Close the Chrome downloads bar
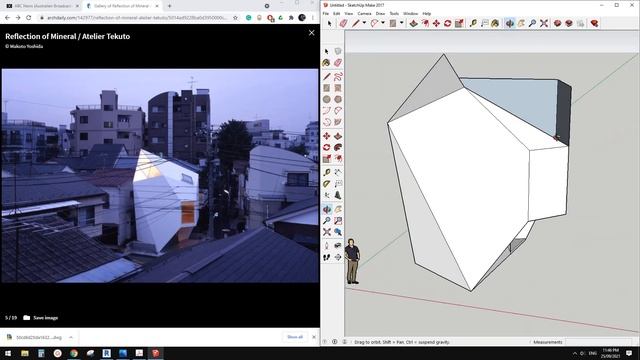 tap(314, 337)
